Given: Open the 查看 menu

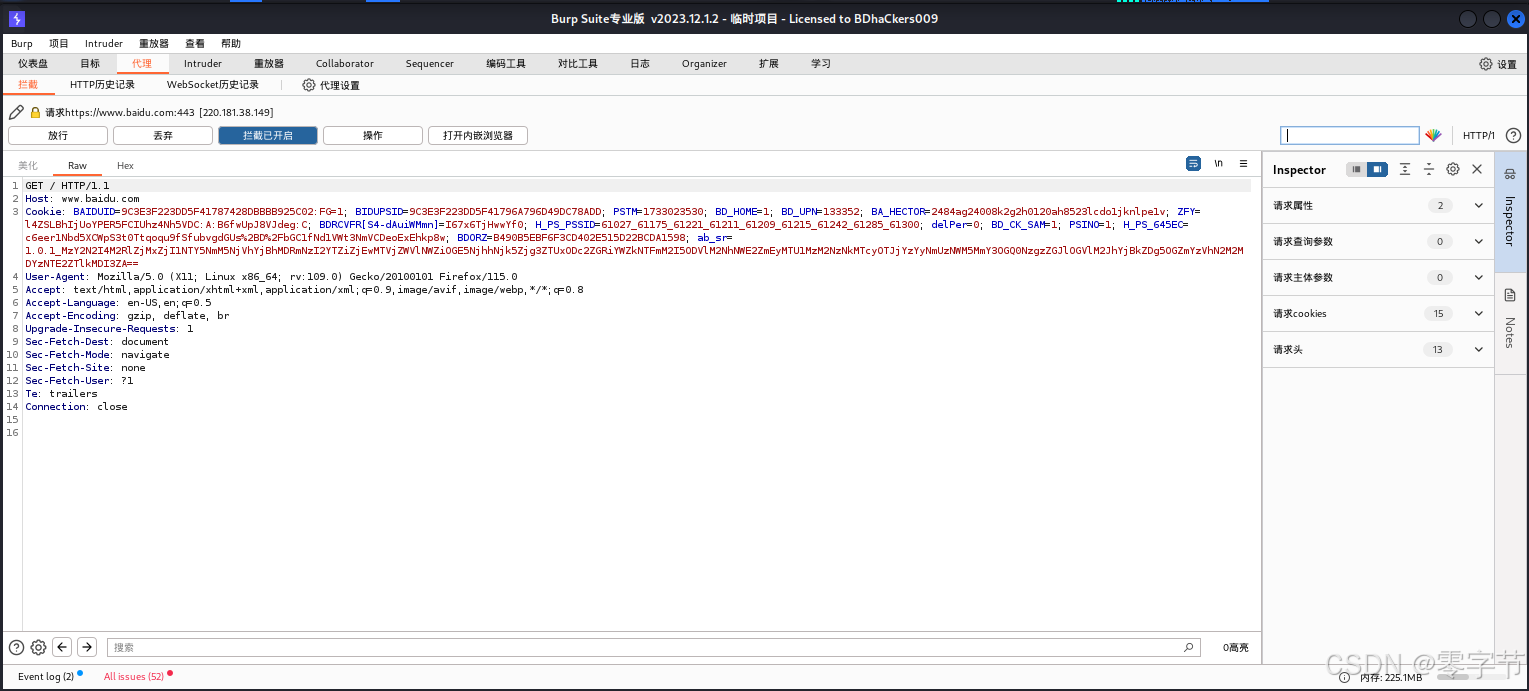Looking at the screenshot, I should [x=195, y=44].
